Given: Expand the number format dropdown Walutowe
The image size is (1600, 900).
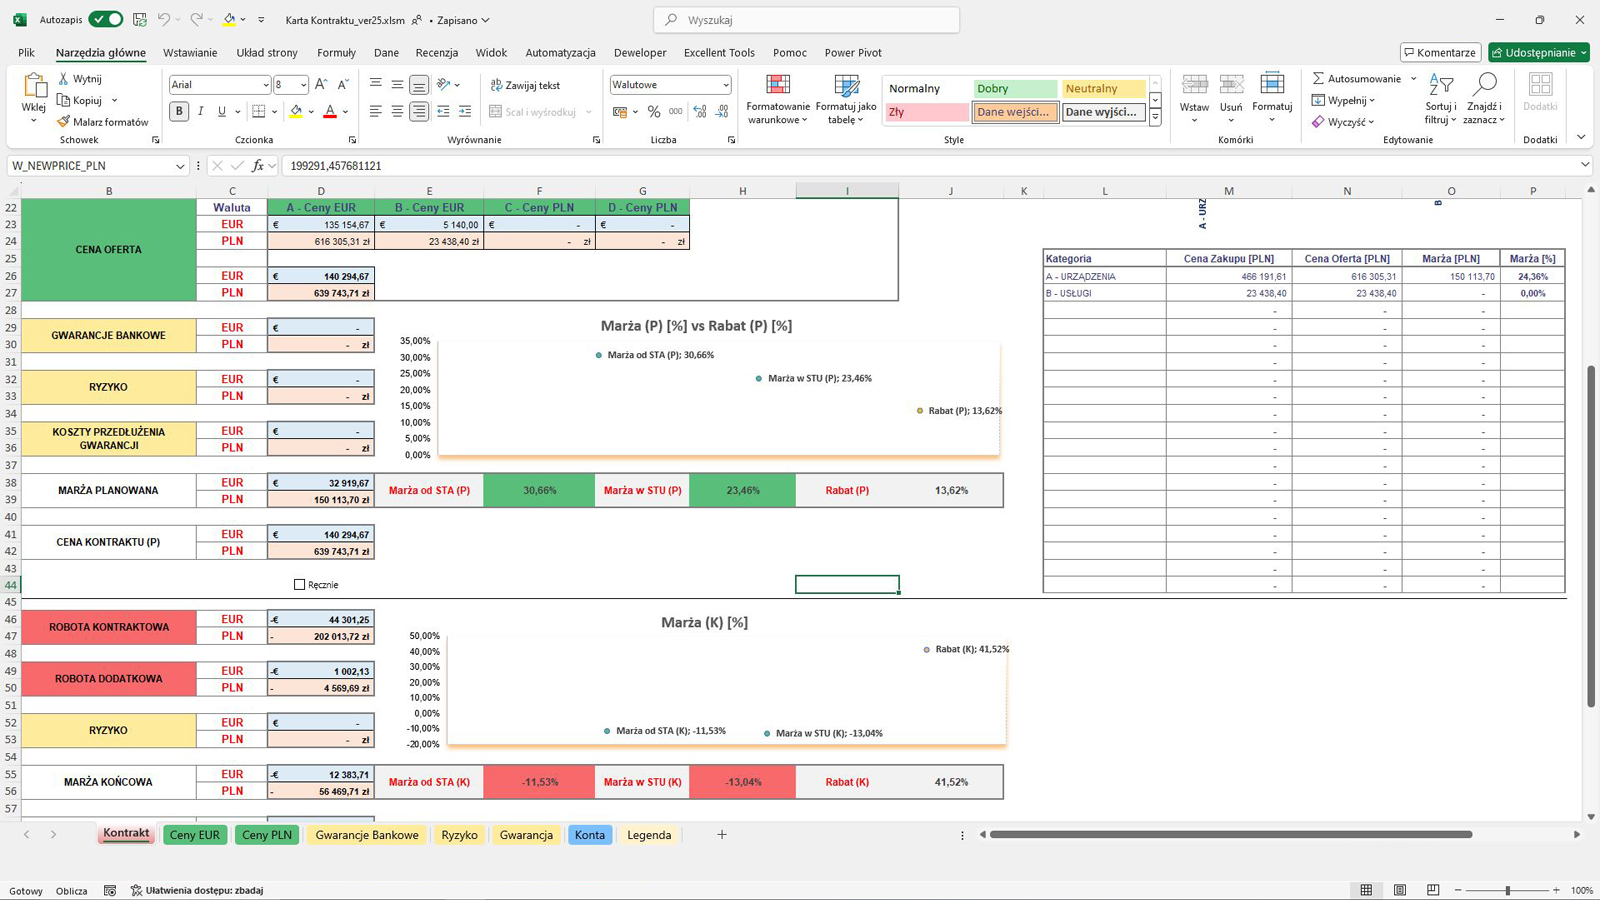Looking at the screenshot, I should [x=725, y=85].
